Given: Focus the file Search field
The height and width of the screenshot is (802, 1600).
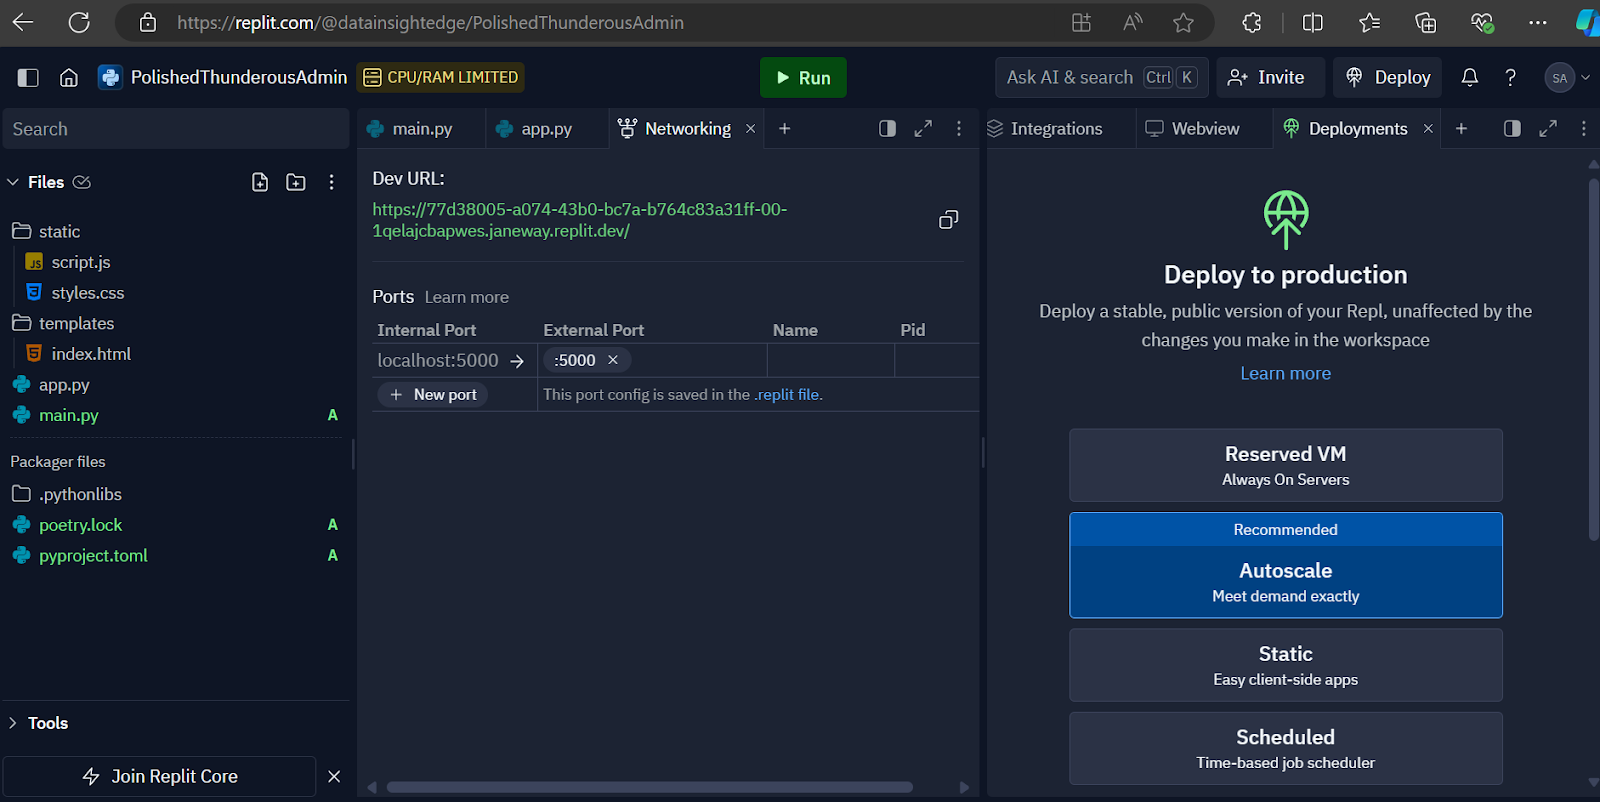Looking at the screenshot, I should tap(176, 129).
